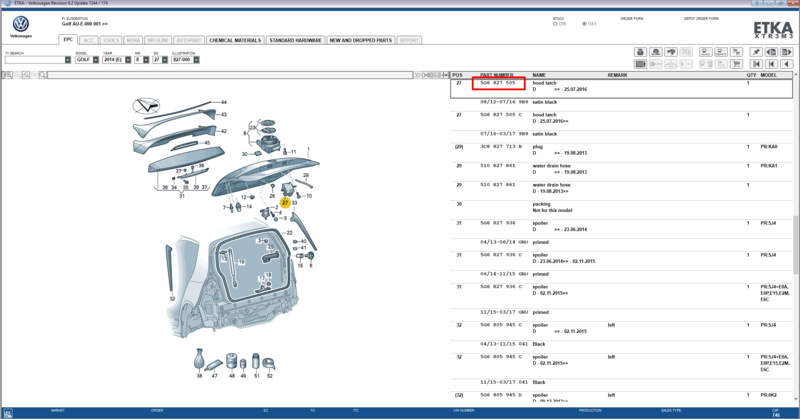Image resolution: width=800 pixels, height=419 pixels.
Task: Open the STANDARD HARDWARE tab
Action: point(295,40)
